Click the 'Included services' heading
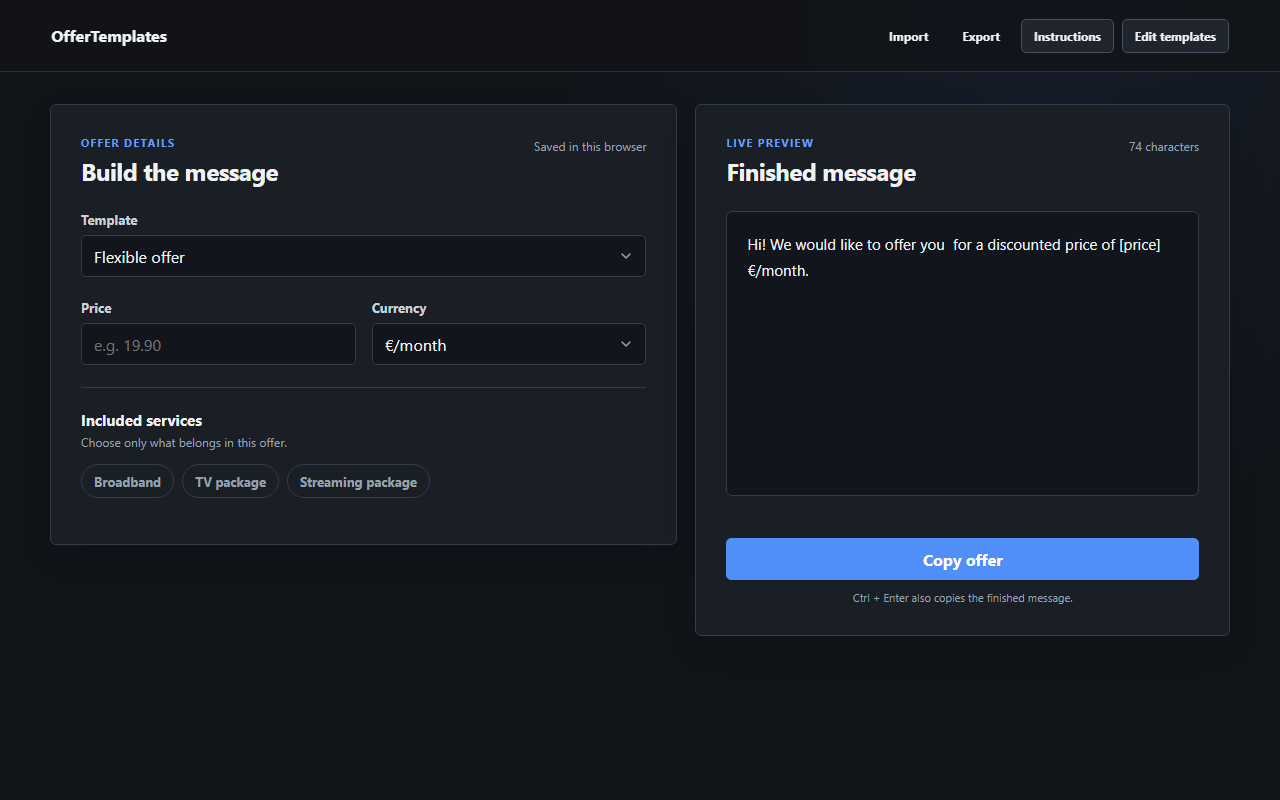This screenshot has height=800, width=1280. (141, 421)
